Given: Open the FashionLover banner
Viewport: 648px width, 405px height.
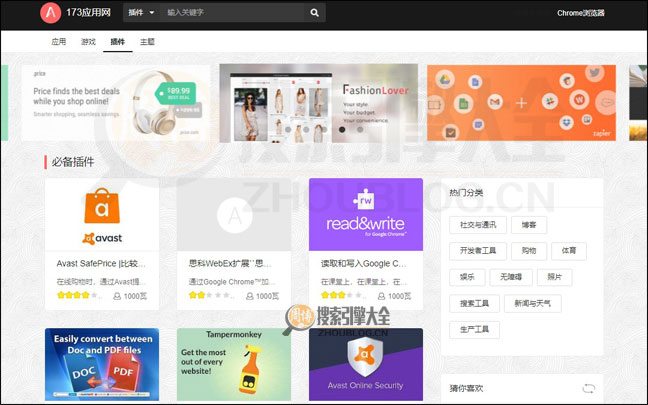Looking at the screenshot, I should pyautogui.click(x=319, y=103).
